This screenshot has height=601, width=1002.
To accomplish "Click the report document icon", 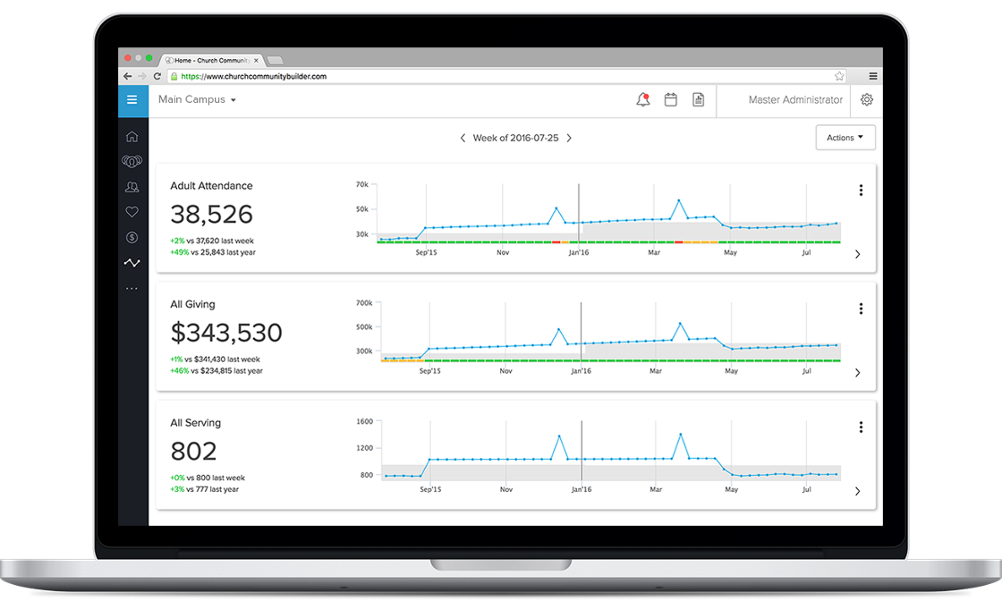I will (697, 100).
